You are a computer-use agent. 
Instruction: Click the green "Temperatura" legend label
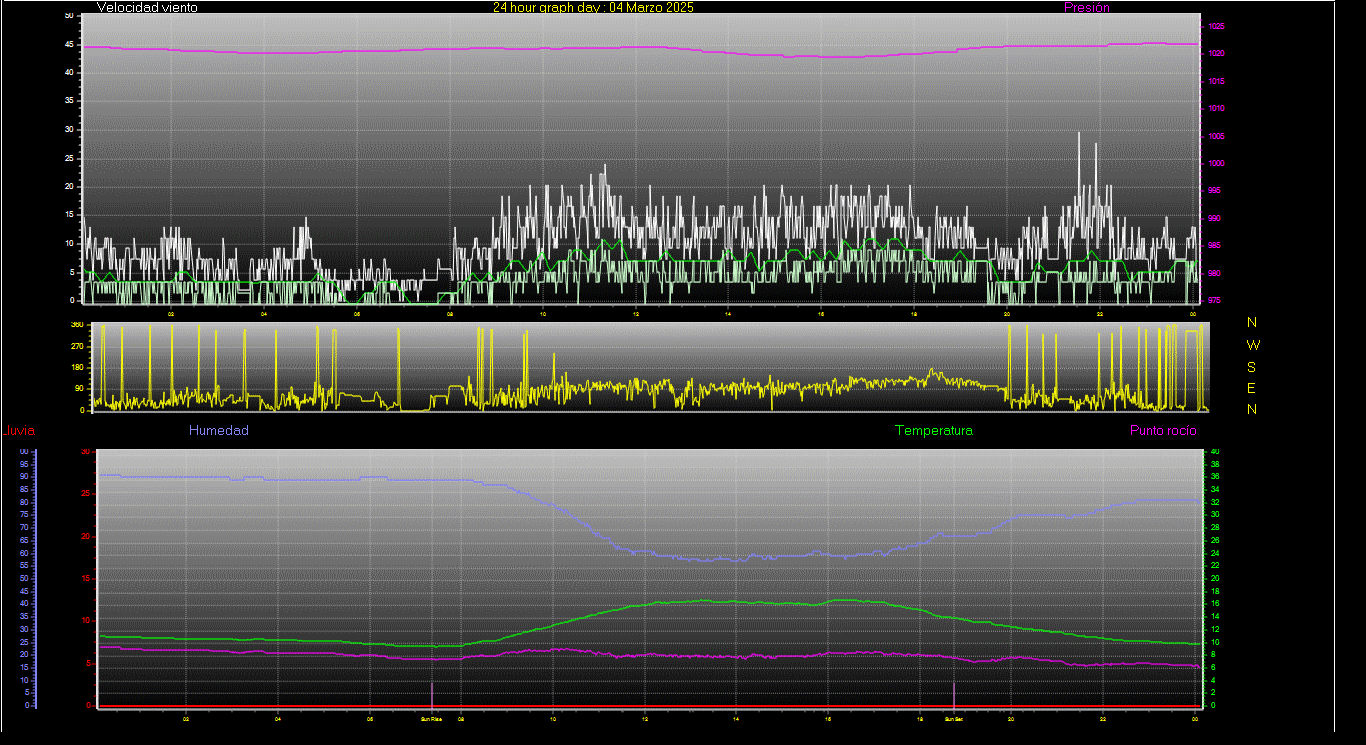pyautogui.click(x=933, y=431)
